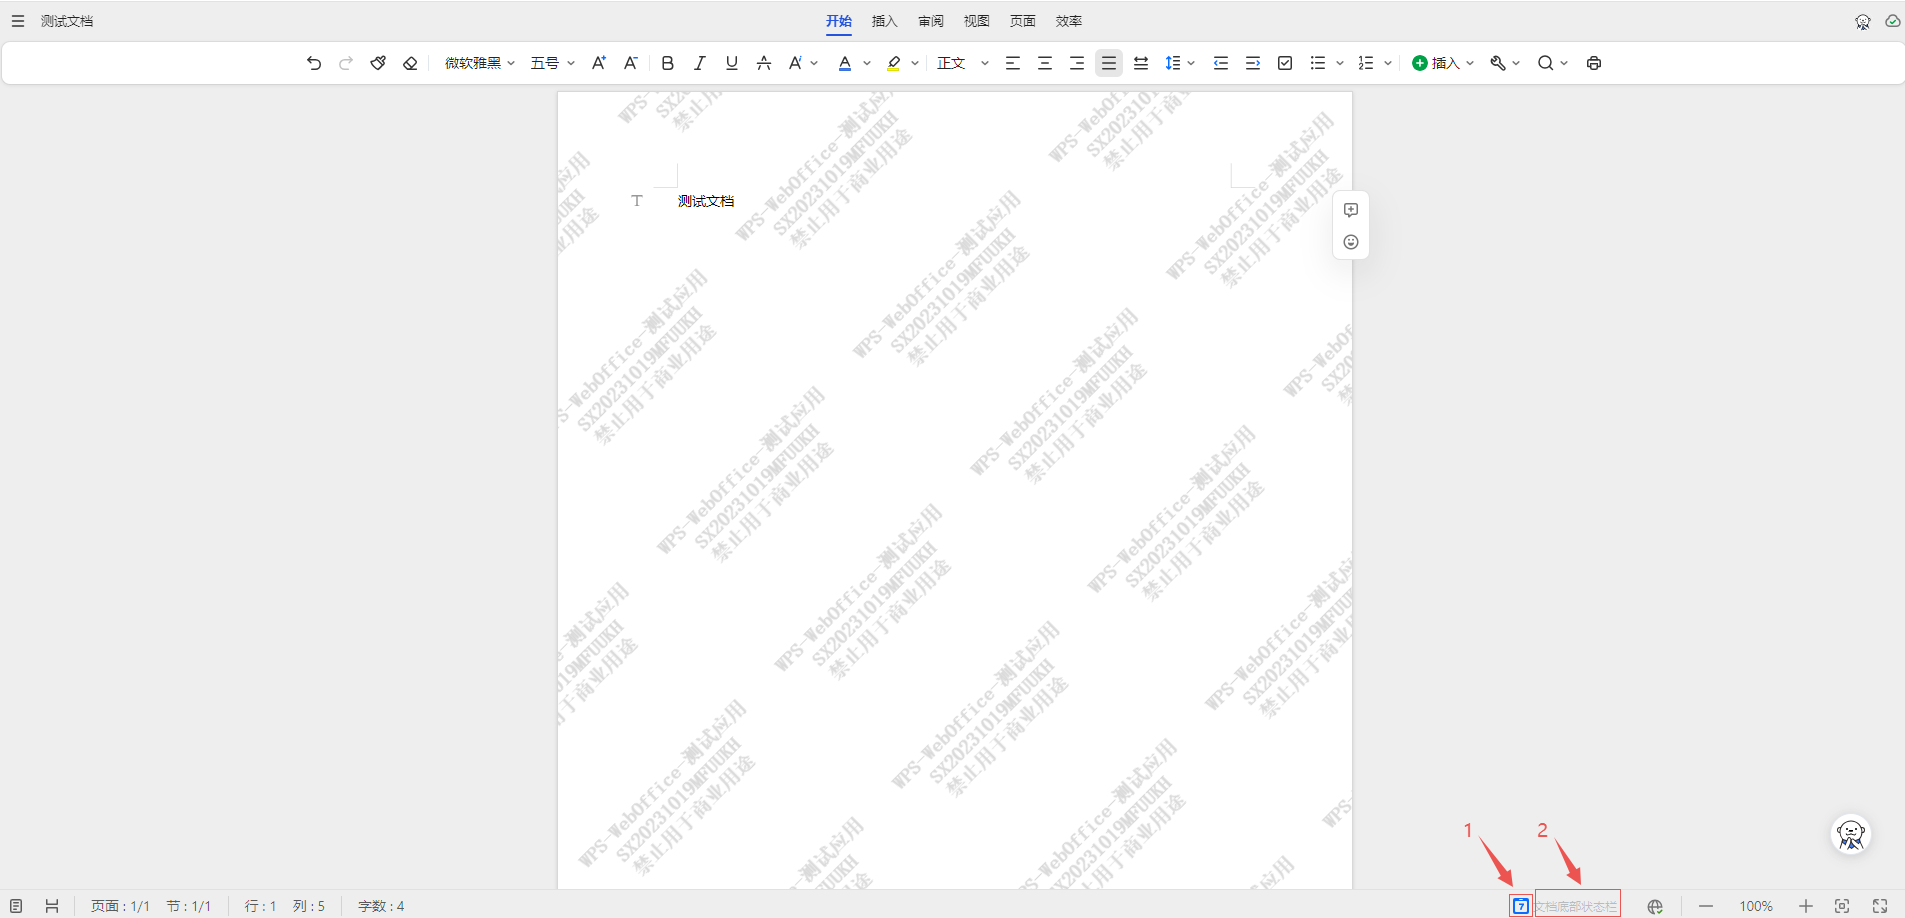Expand the highlight color picker arrow

(x=915, y=63)
